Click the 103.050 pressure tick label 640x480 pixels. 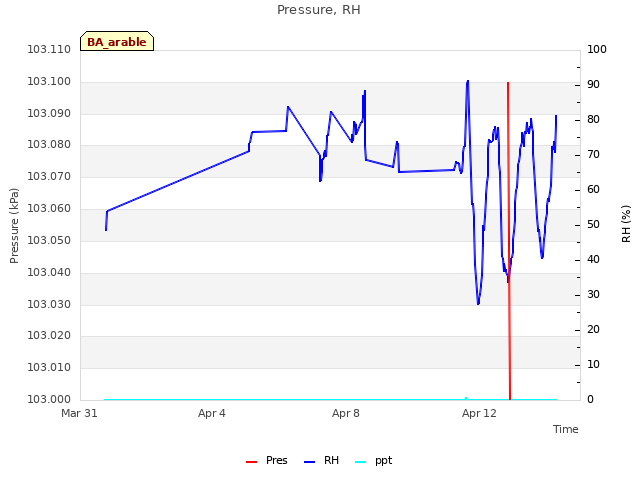coord(49,240)
